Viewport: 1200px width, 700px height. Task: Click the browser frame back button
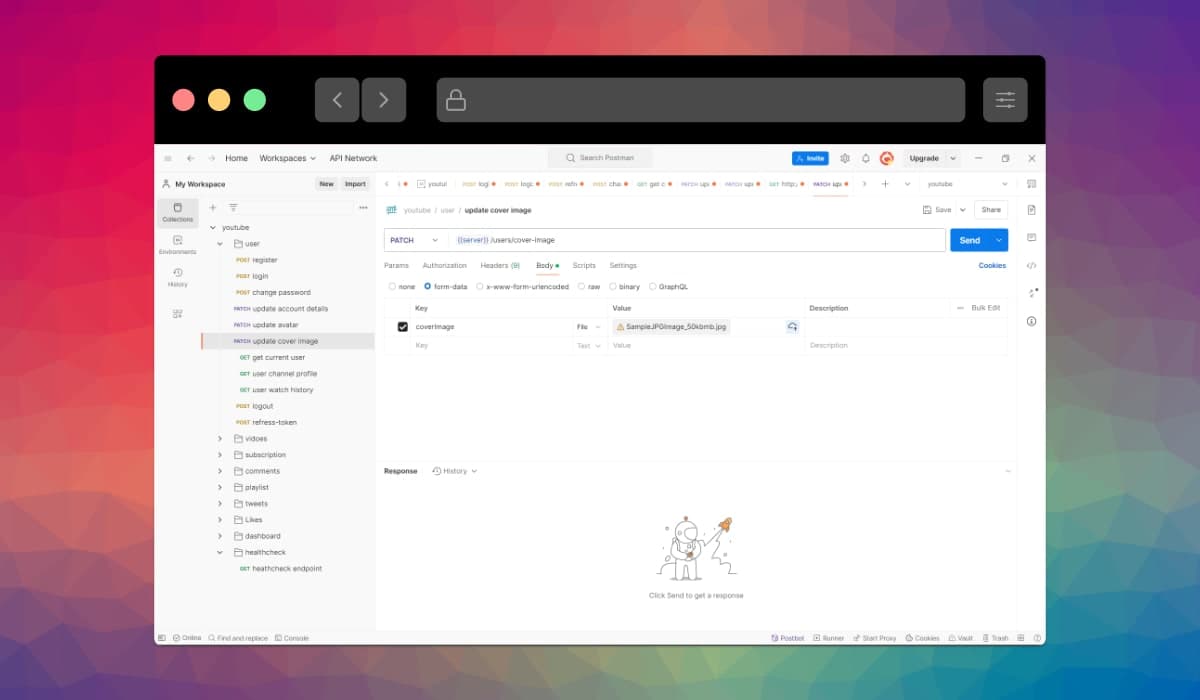click(337, 100)
